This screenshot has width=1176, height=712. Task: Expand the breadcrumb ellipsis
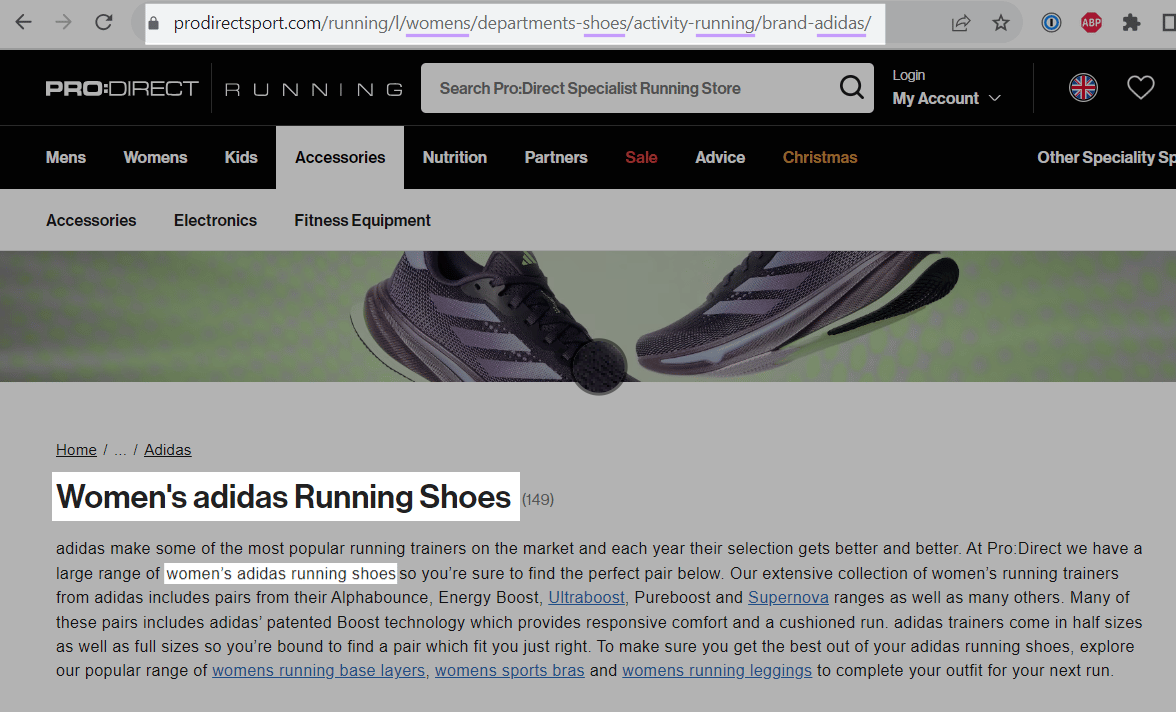pos(120,450)
